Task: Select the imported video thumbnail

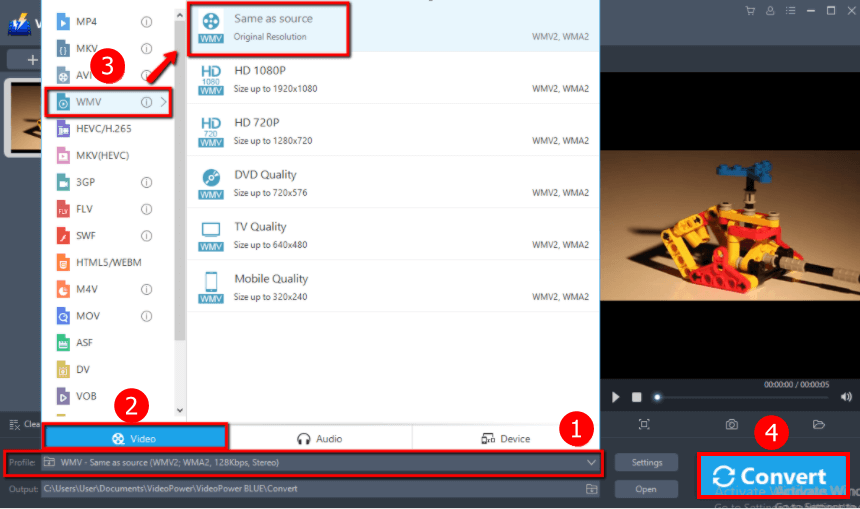Action: (x=25, y=117)
